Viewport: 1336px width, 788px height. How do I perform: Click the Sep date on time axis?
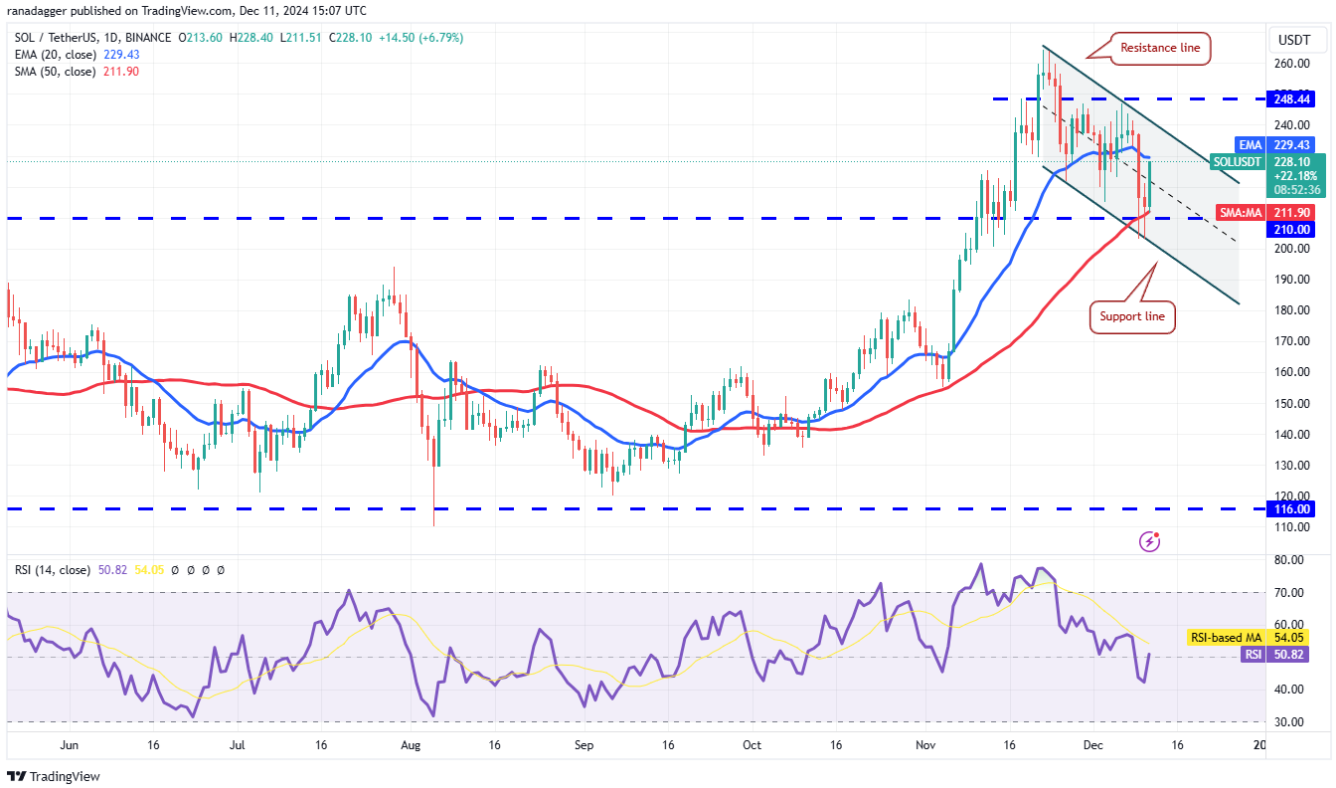coord(585,745)
